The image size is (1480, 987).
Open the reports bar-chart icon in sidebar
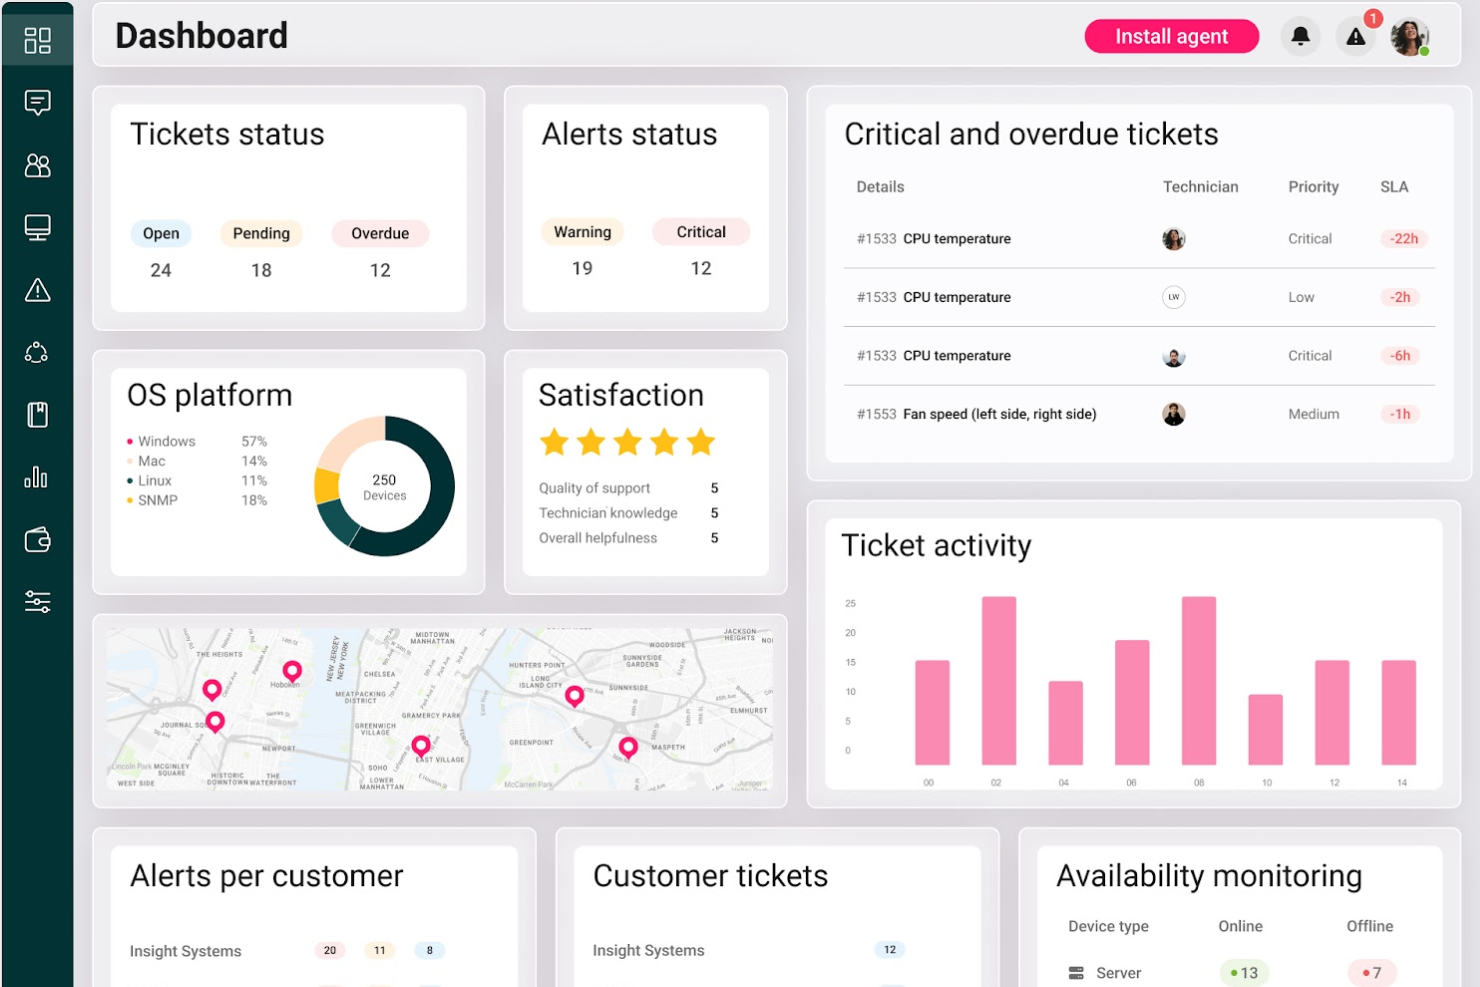point(37,477)
